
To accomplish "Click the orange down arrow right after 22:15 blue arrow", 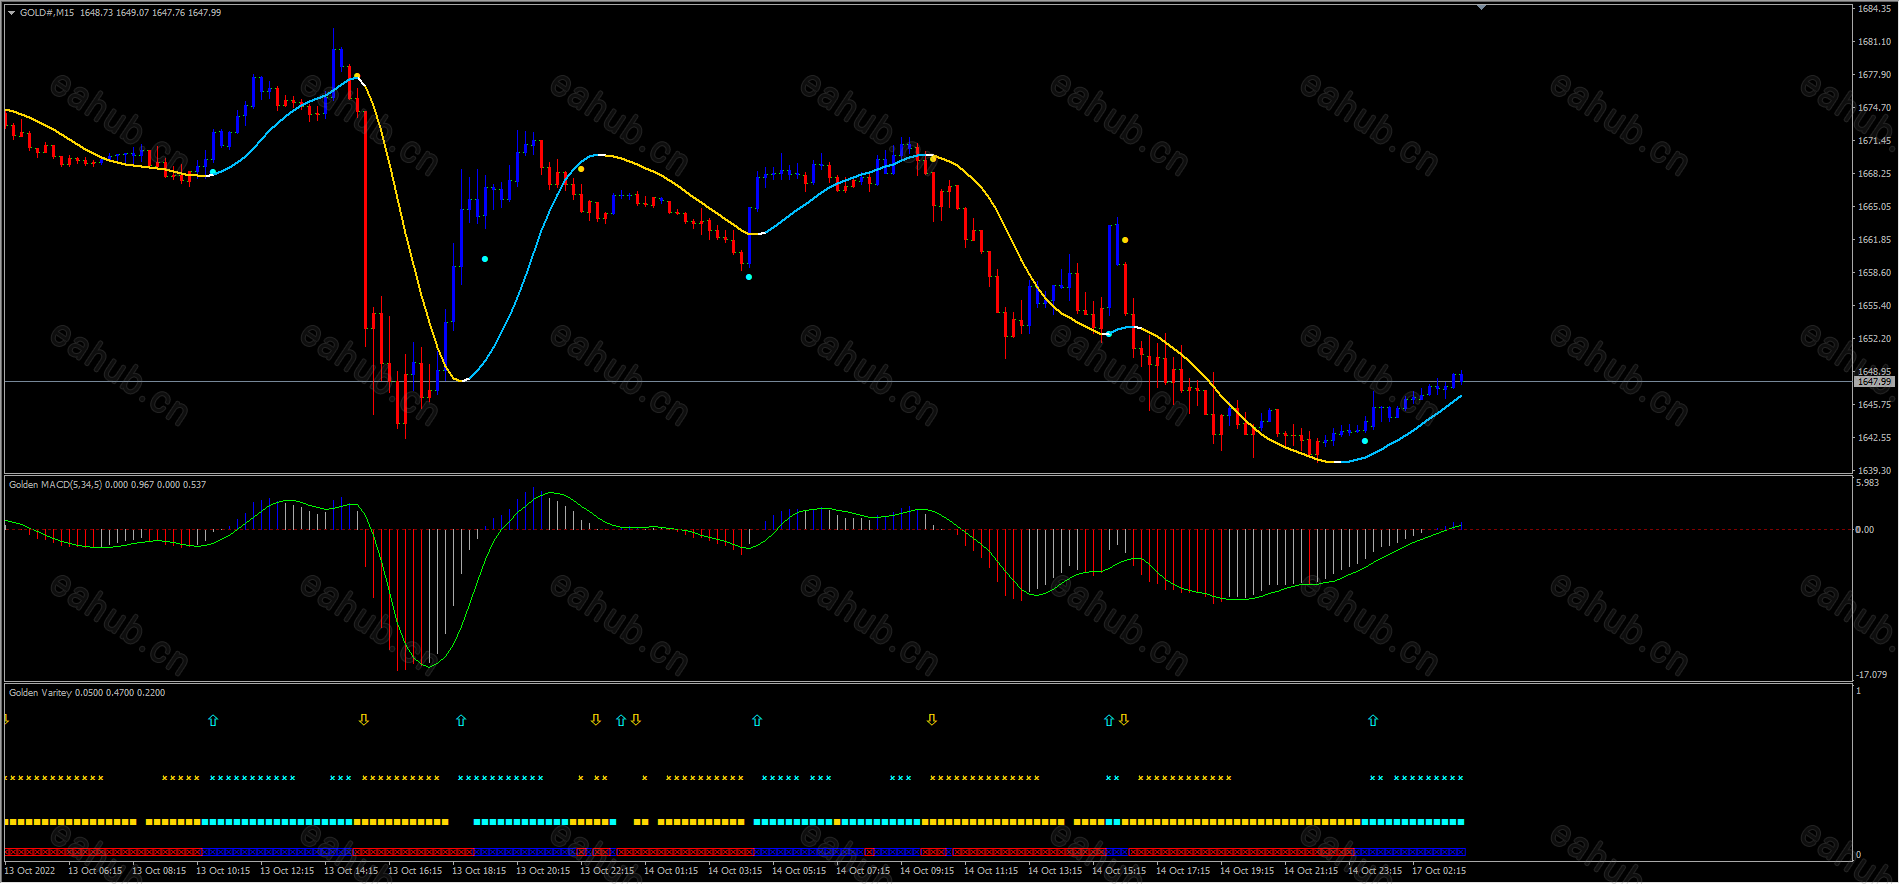I will [x=636, y=720].
